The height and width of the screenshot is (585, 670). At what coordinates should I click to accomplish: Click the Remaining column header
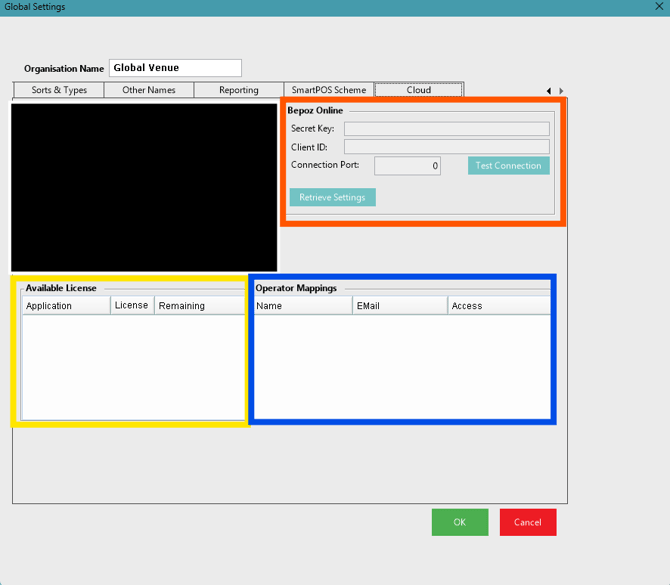(198, 306)
